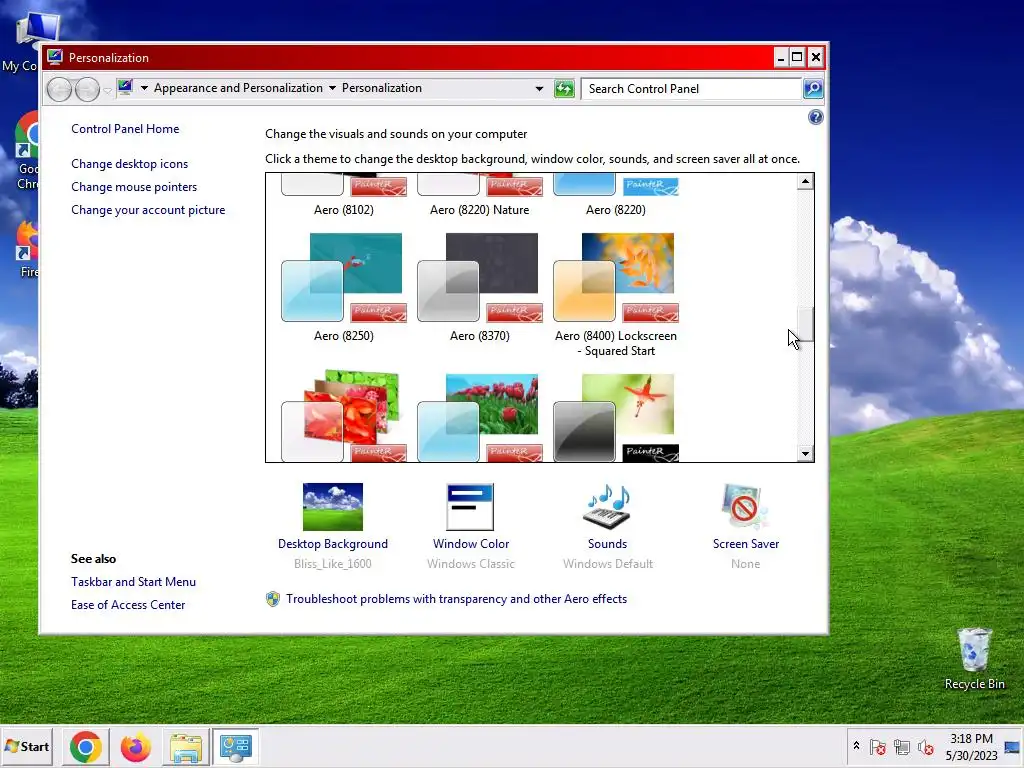Click the network tray icon

coord(902,747)
